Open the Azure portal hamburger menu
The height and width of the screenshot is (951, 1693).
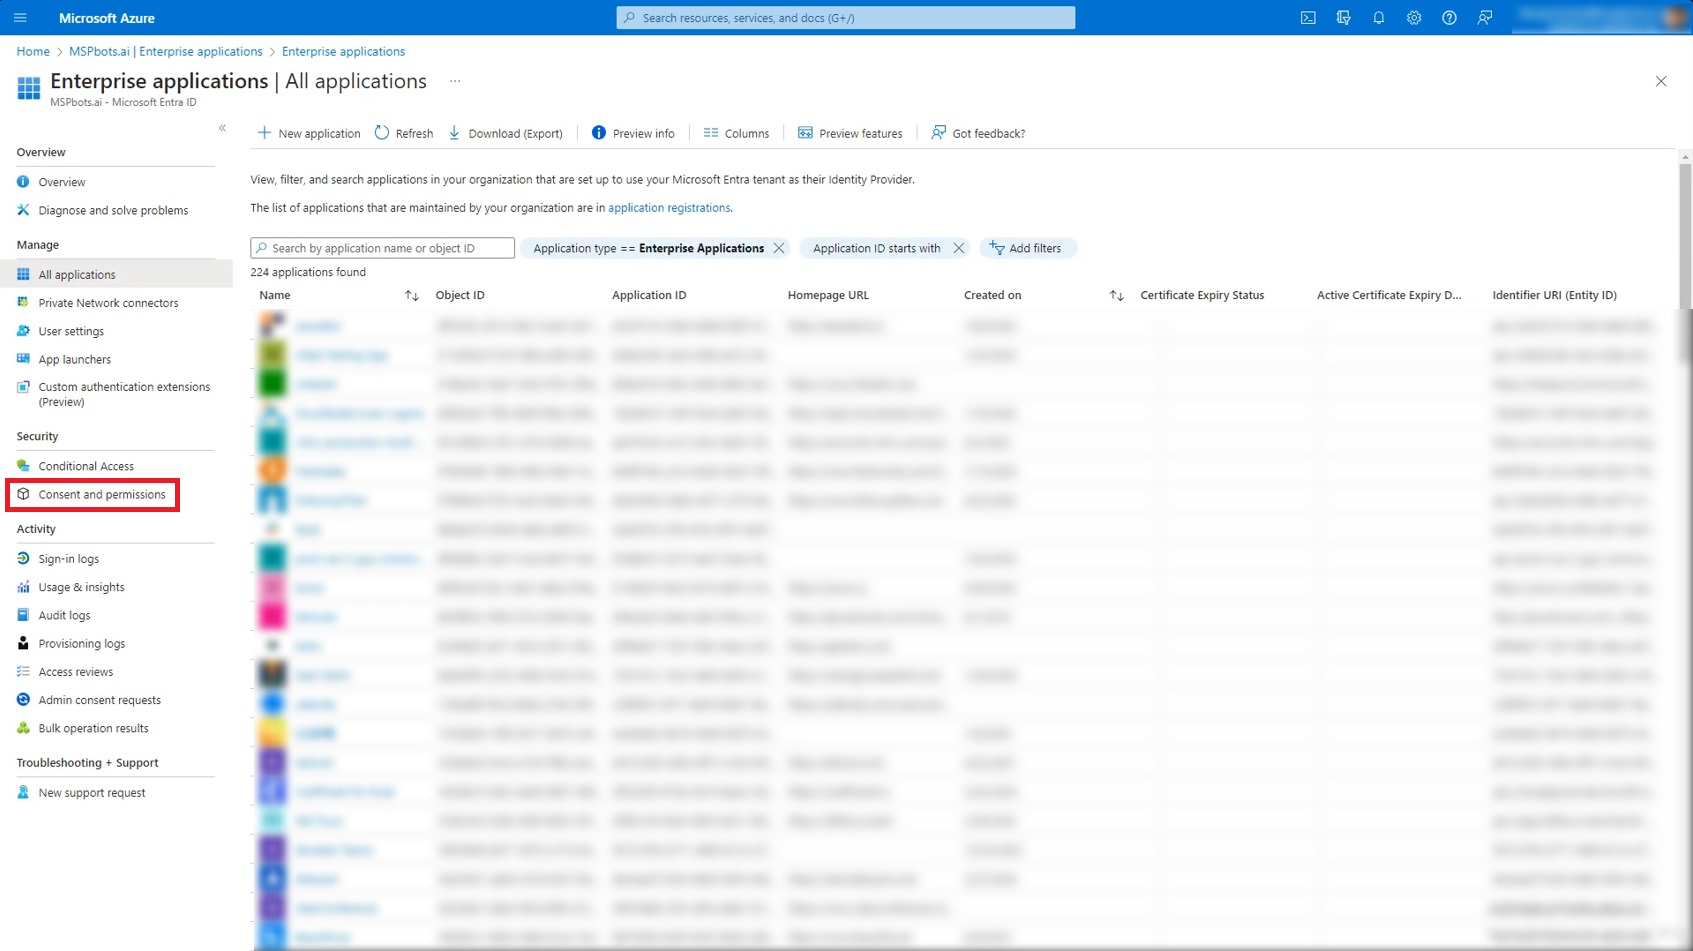(x=20, y=18)
